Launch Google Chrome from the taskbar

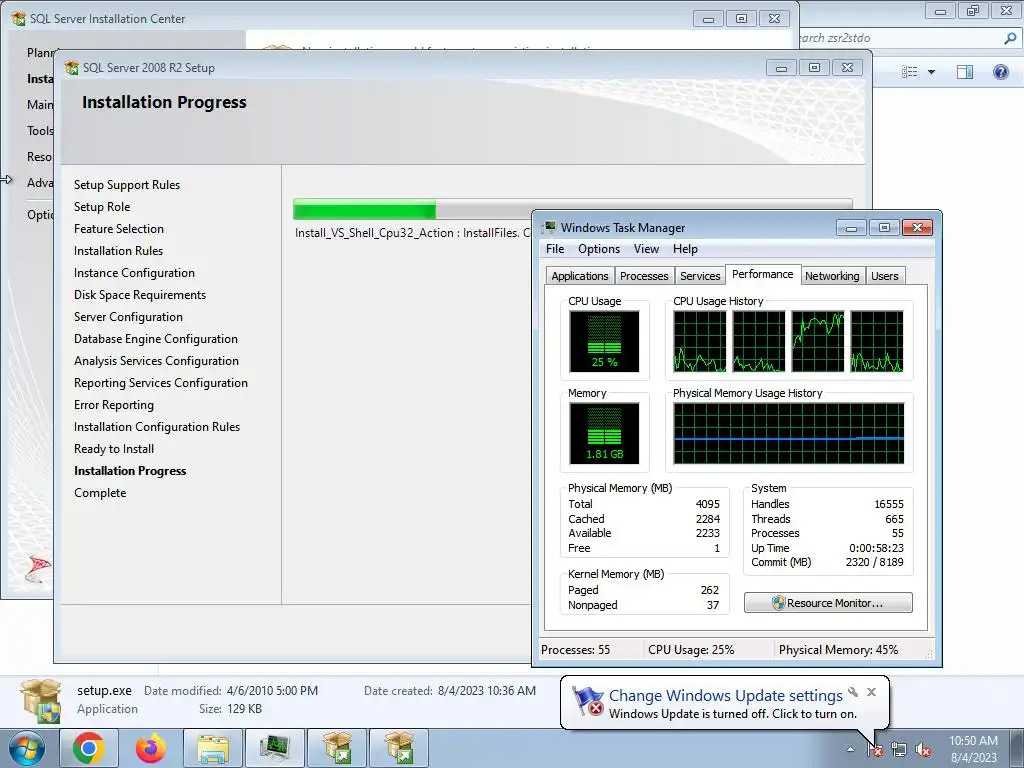(x=89, y=748)
